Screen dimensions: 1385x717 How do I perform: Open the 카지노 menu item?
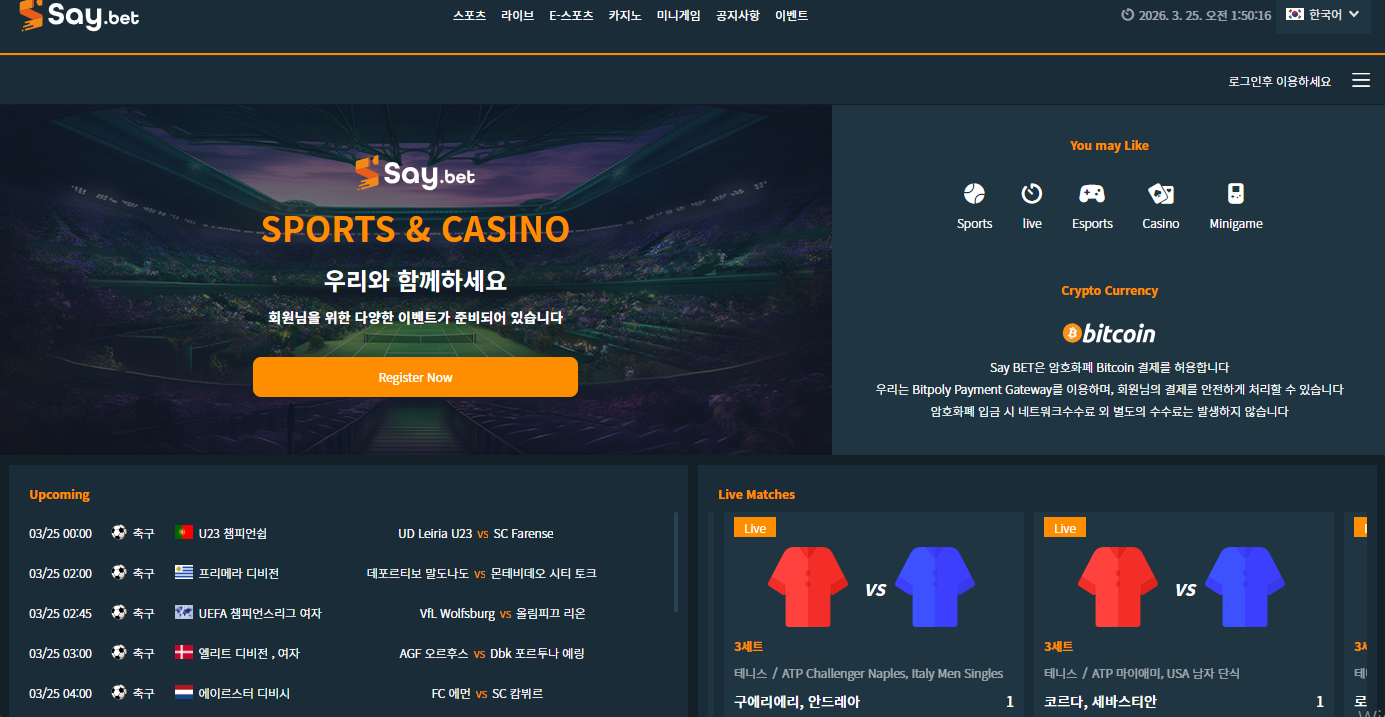625,16
